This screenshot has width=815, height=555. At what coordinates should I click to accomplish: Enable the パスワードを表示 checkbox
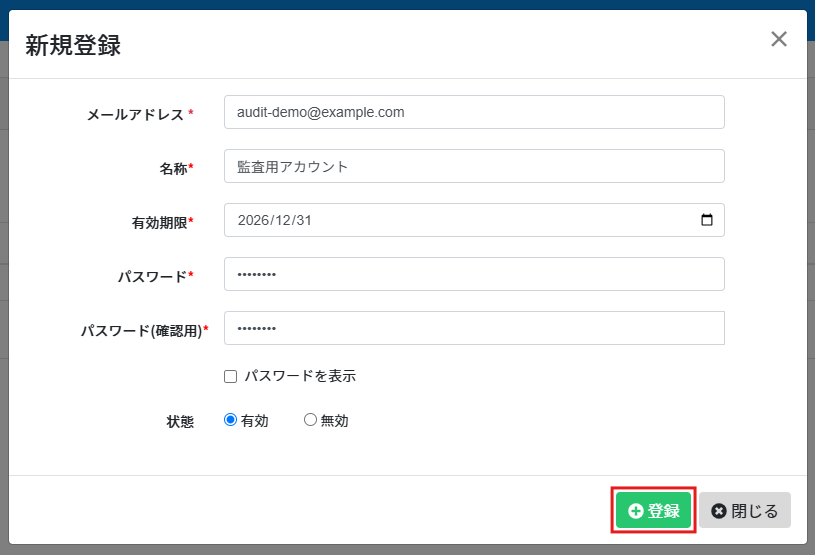[x=230, y=376]
